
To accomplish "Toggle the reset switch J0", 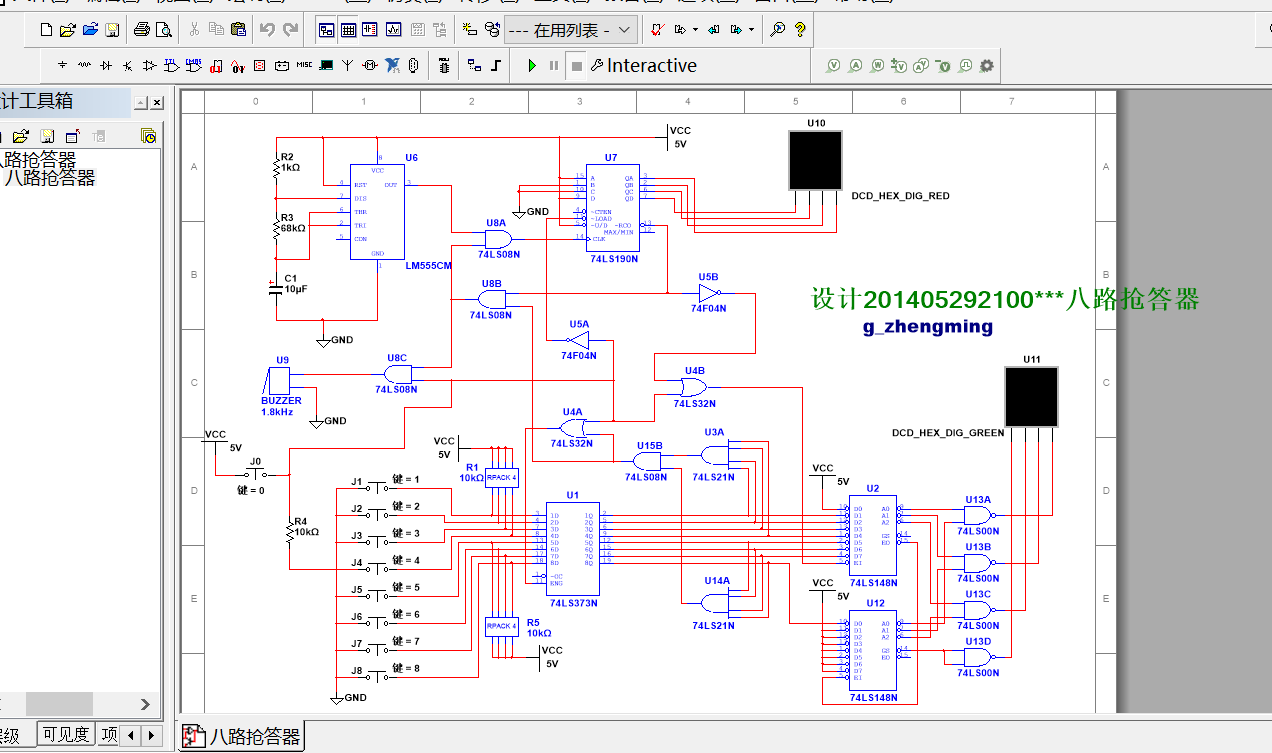I will pos(256,474).
